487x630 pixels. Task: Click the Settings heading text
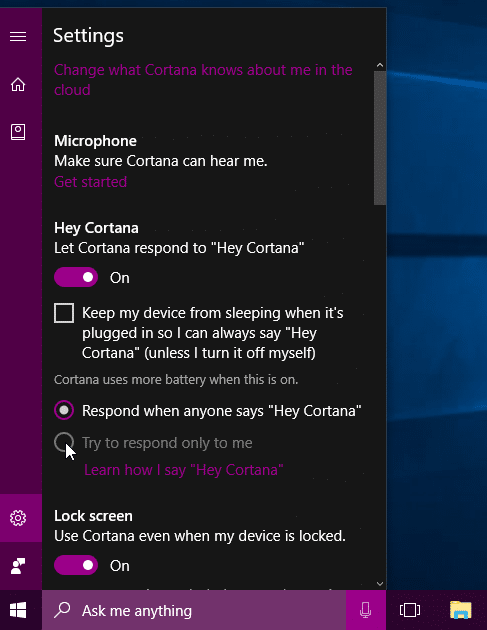pos(88,36)
